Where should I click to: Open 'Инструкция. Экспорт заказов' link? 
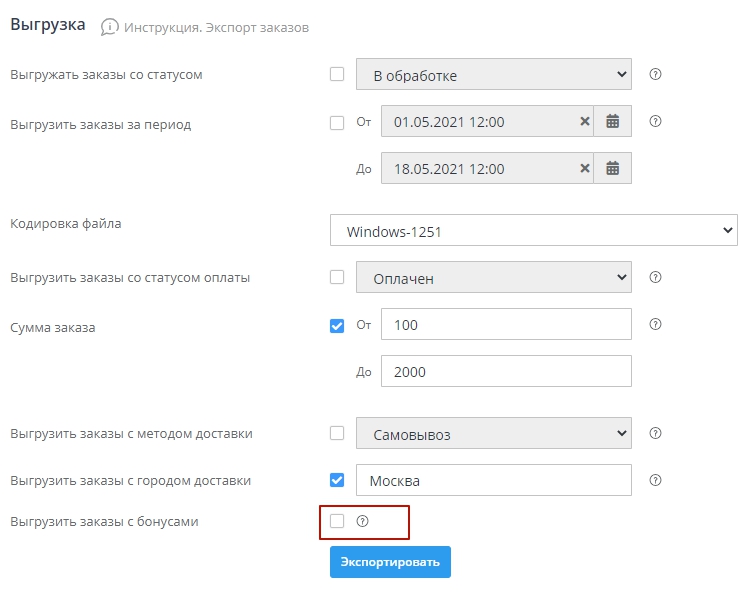[216, 28]
